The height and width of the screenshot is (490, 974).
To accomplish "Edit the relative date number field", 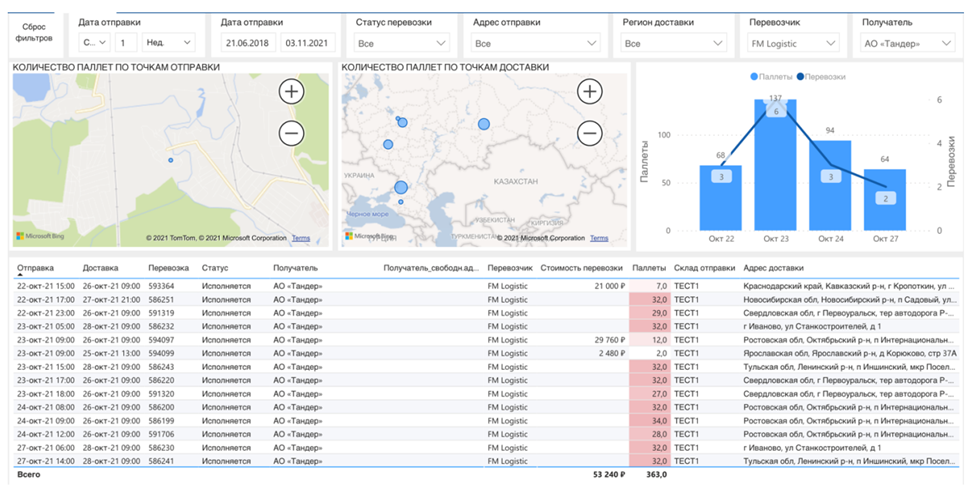I will coord(125,43).
